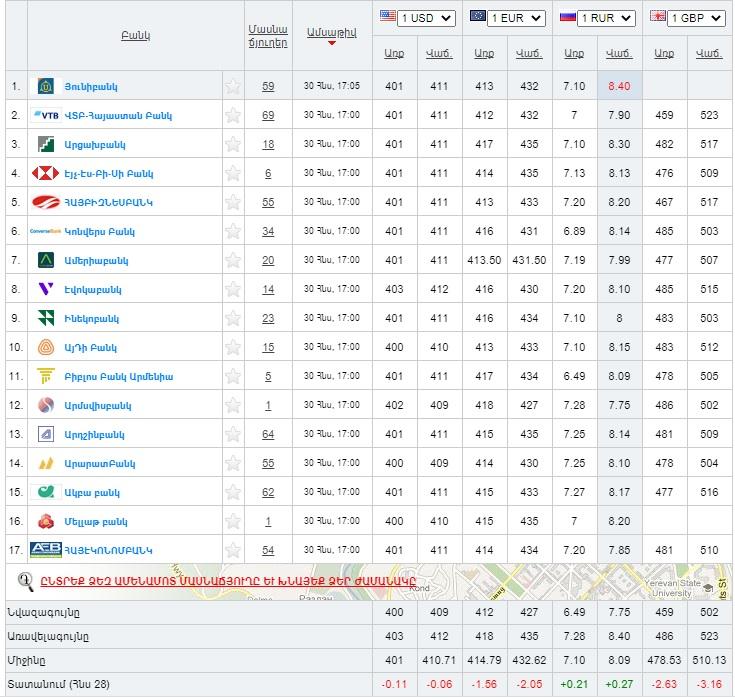Click the magnifier icon beside the red banner

point(27,579)
